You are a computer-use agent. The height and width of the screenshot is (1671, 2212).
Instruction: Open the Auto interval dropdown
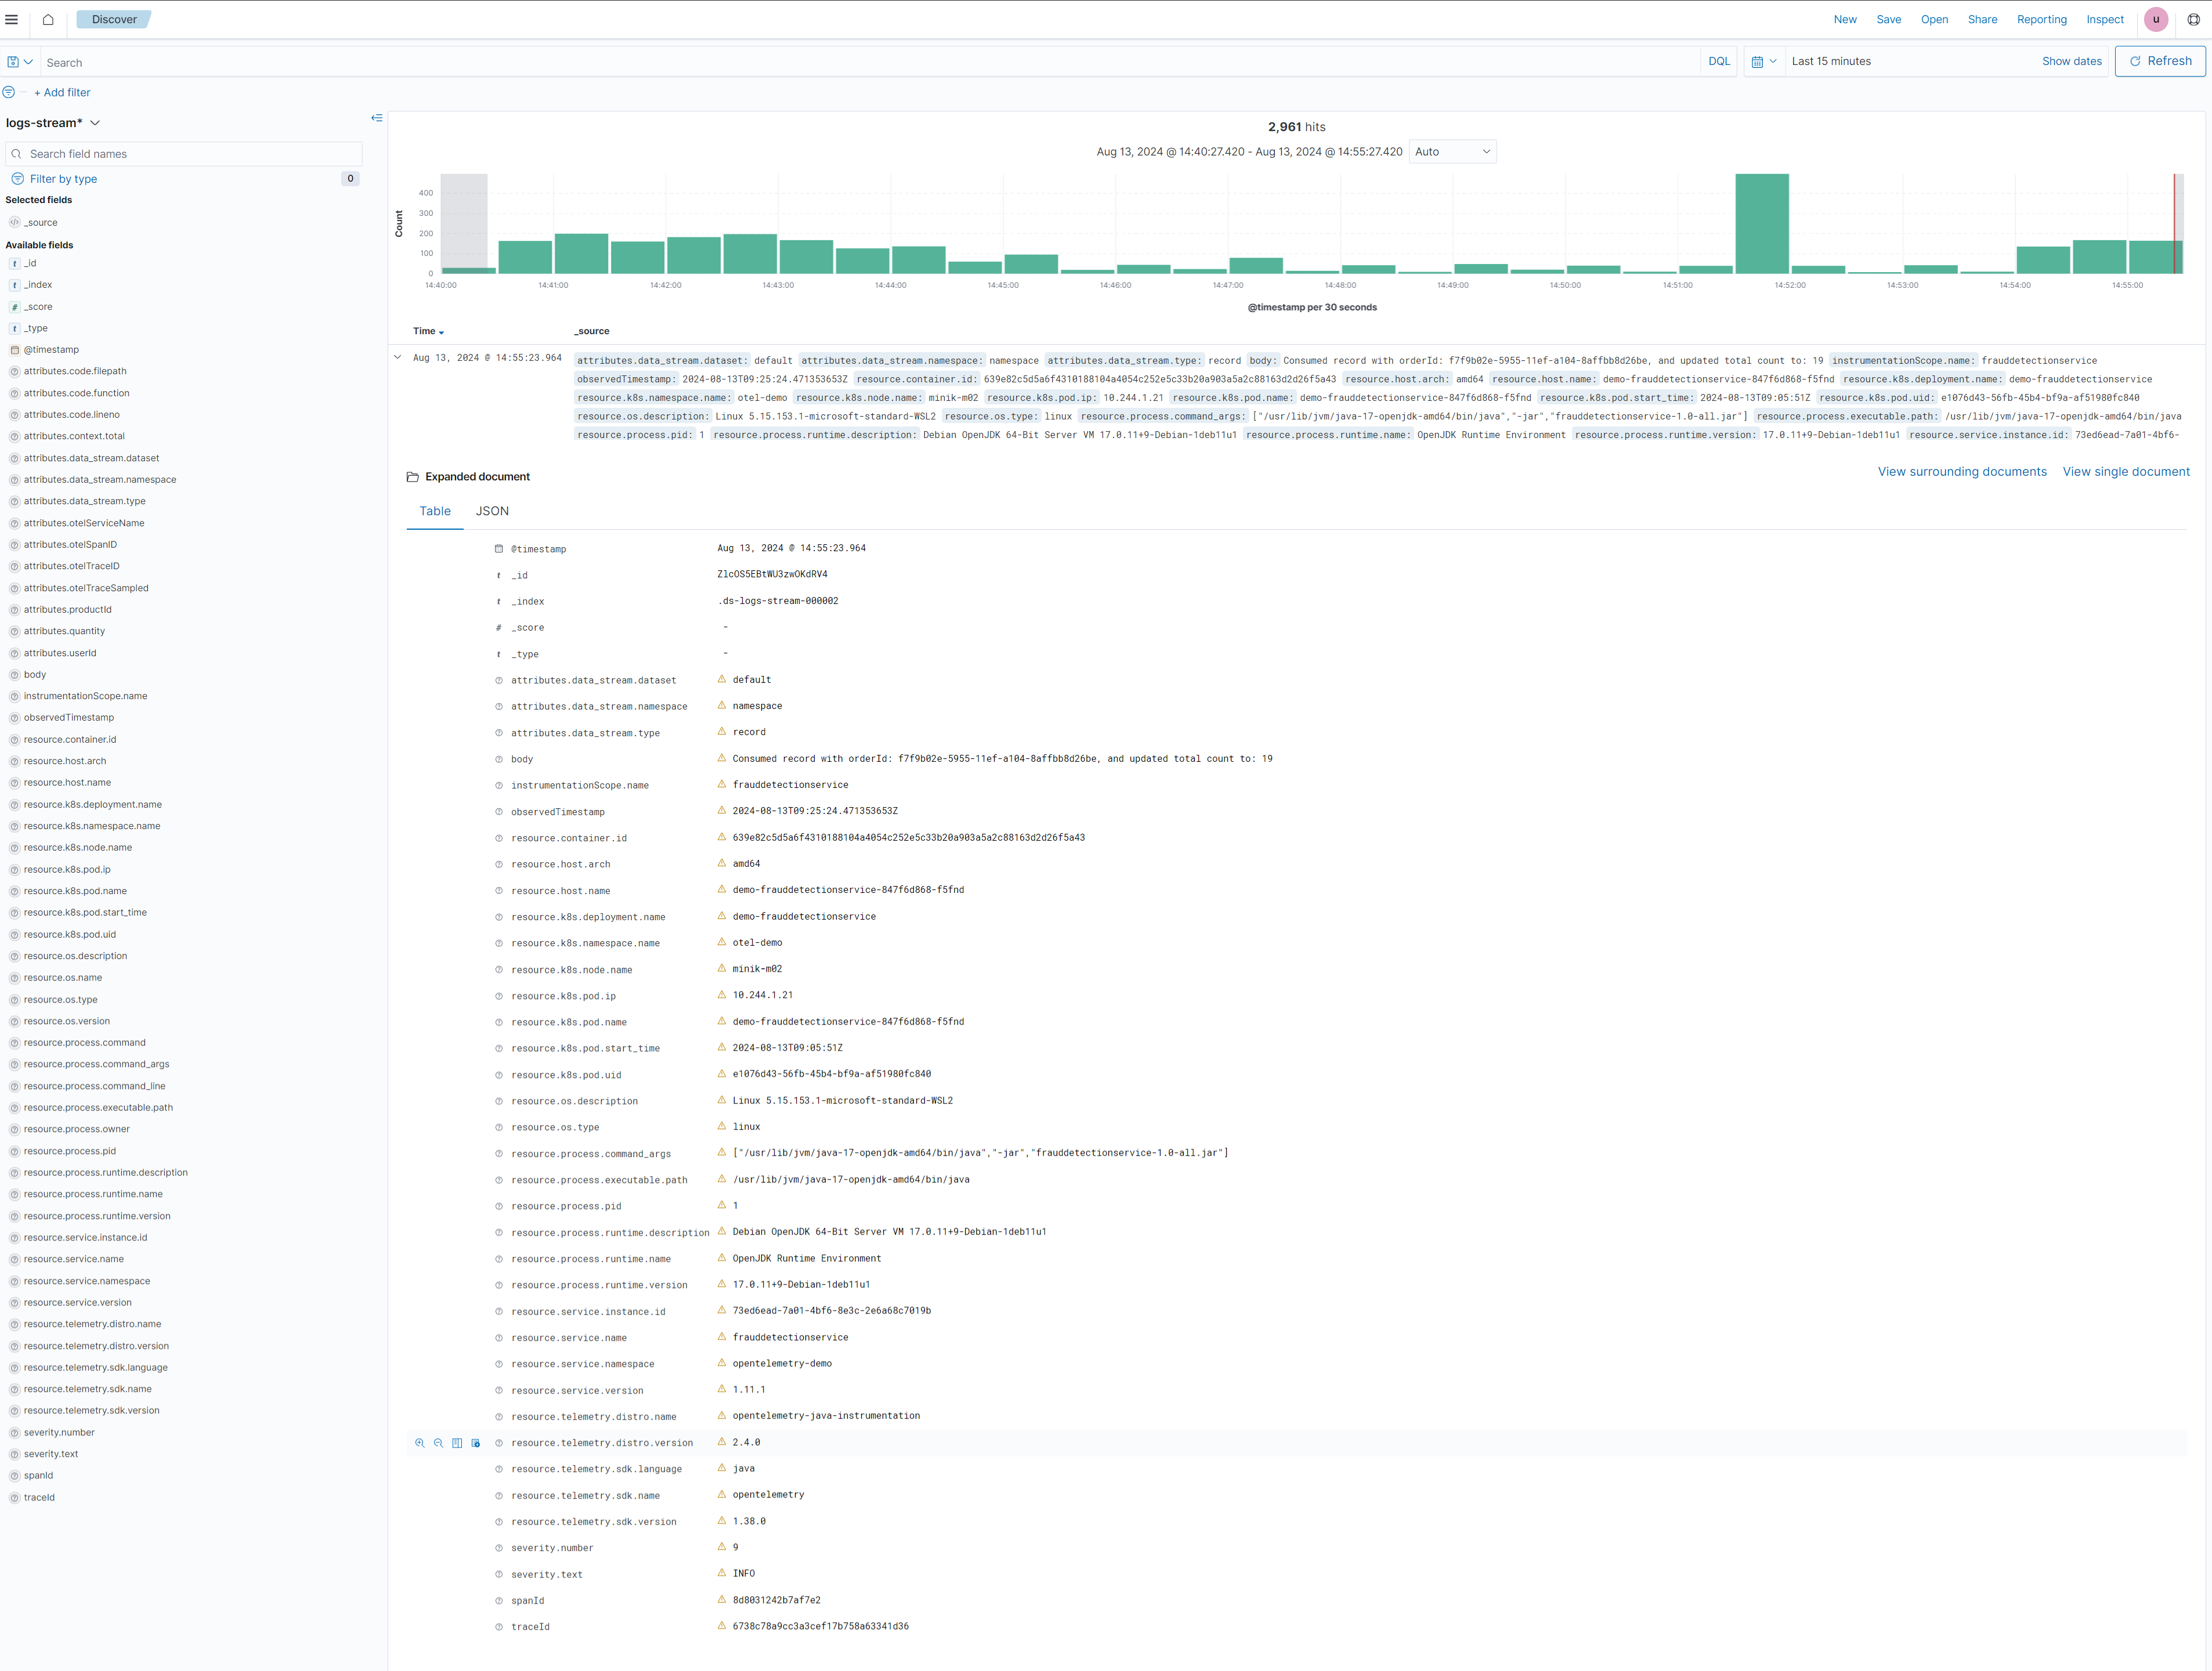1452,152
